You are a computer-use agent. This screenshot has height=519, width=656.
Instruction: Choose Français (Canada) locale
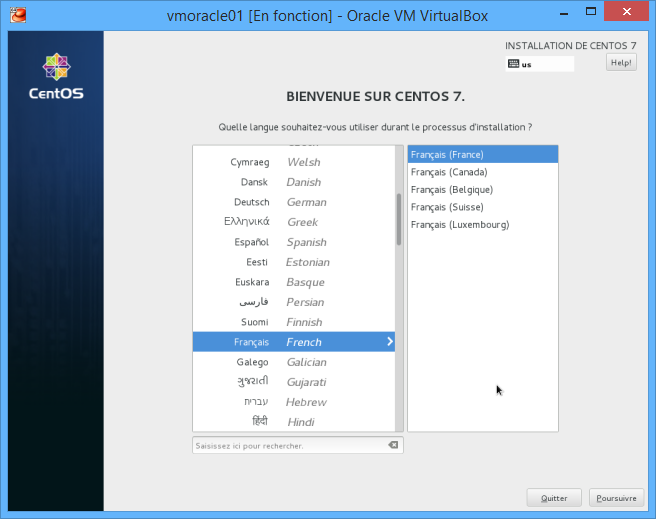[x=483, y=172]
